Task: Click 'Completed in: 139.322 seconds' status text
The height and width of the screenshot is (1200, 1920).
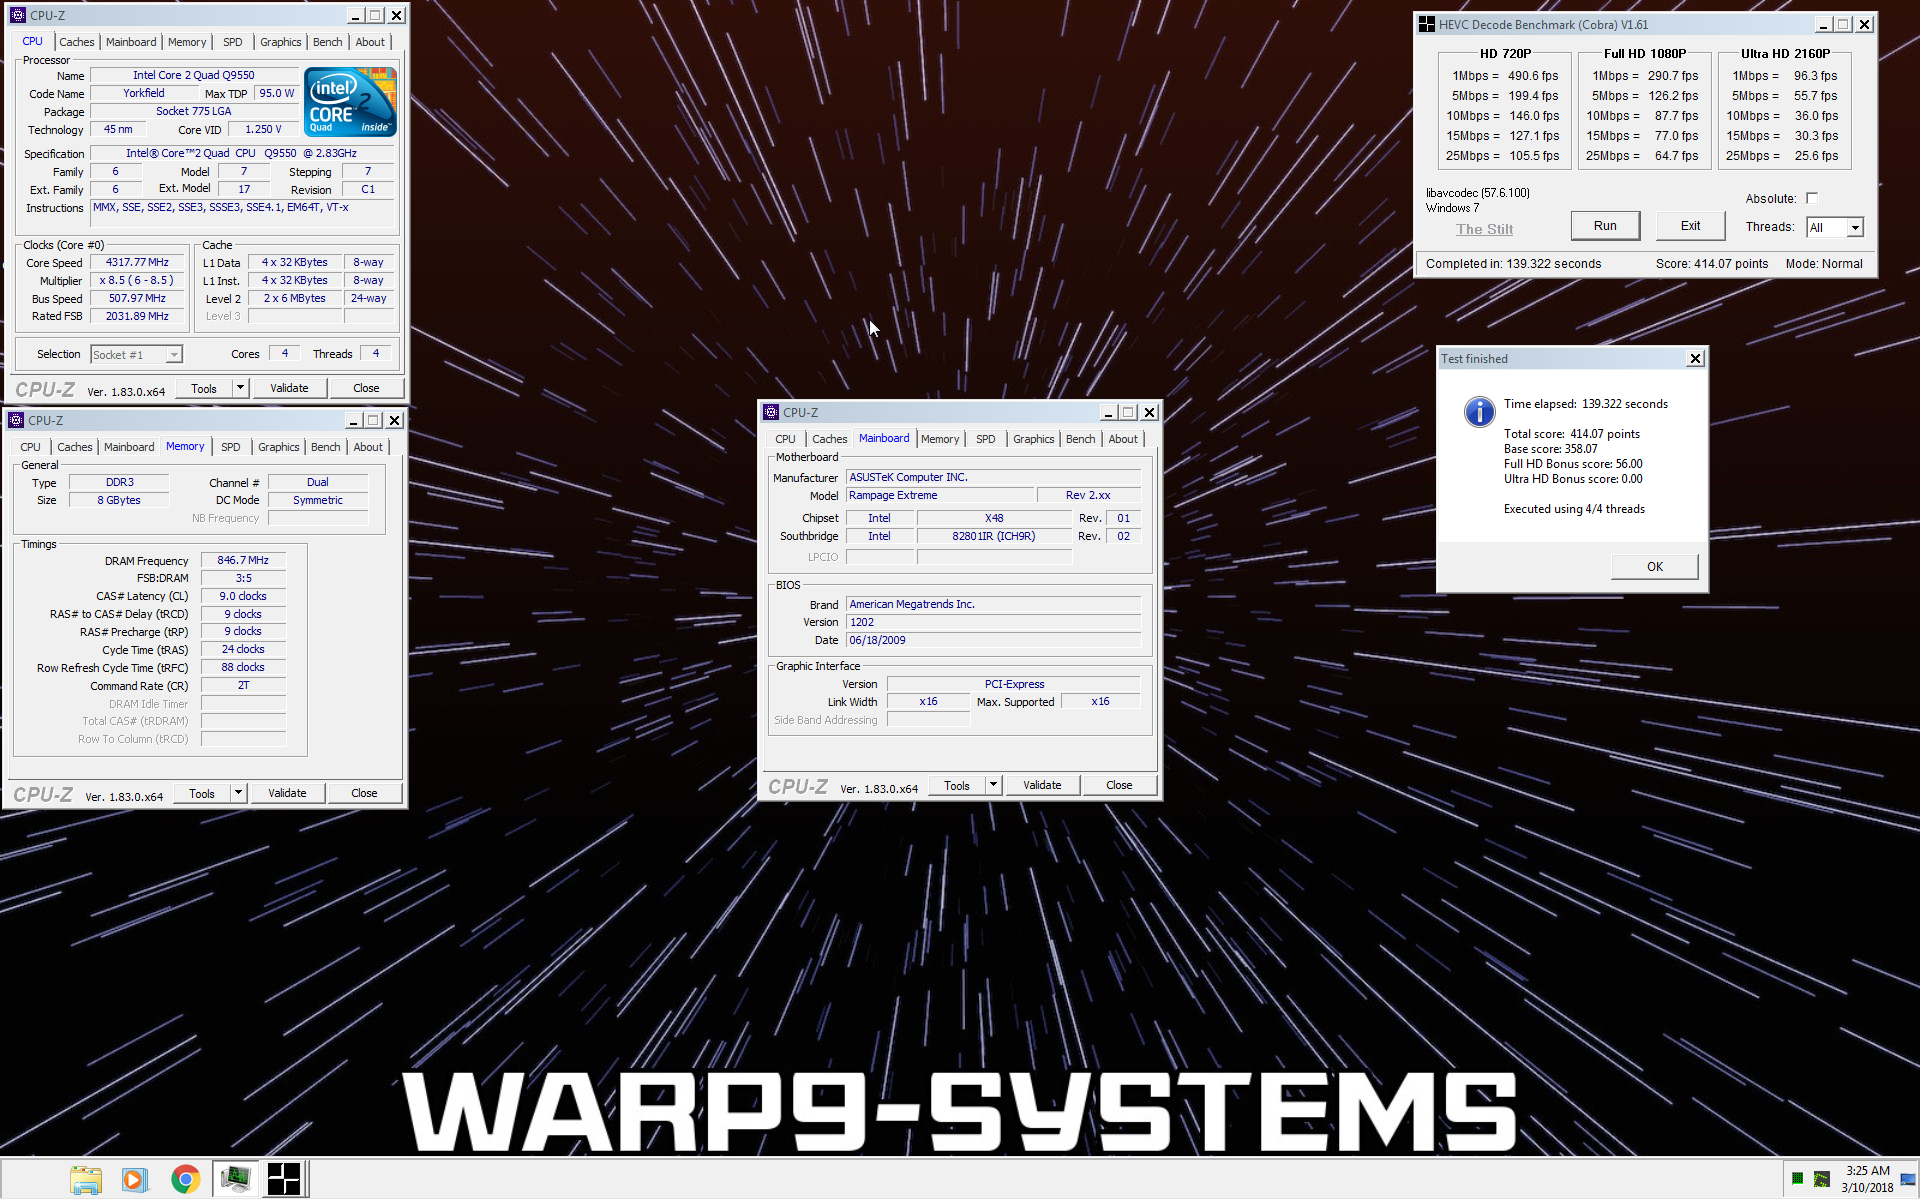Action: pos(1513,264)
